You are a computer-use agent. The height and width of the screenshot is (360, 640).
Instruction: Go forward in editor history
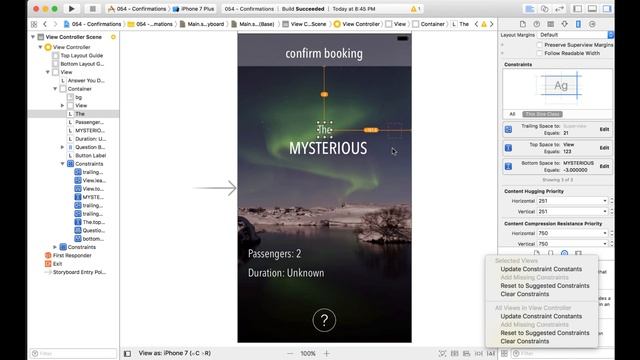[55, 24]
